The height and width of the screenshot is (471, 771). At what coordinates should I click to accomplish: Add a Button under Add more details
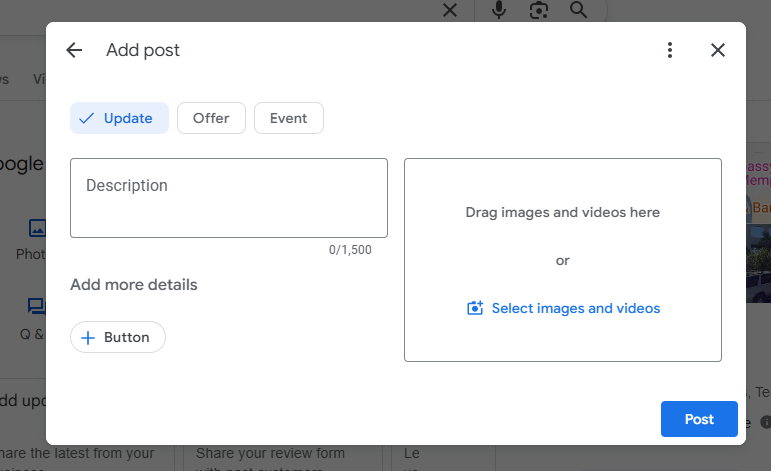click(x=118, y=337)
